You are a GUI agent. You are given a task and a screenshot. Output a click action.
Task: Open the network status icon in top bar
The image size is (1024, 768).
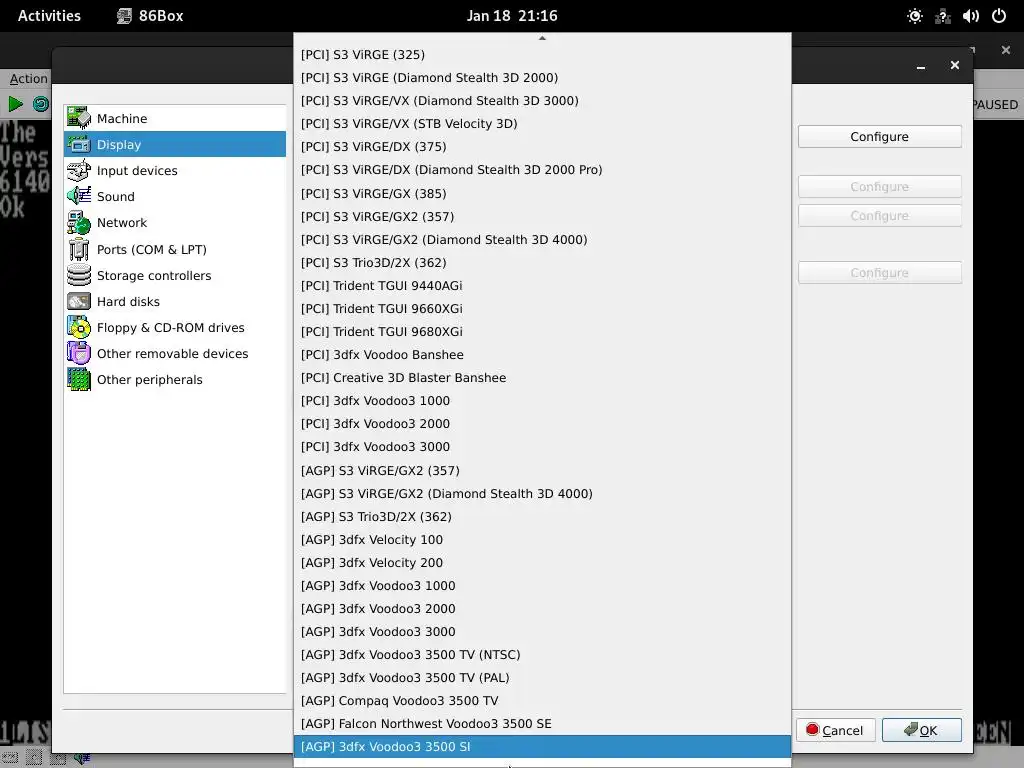[x=943, y=16]
